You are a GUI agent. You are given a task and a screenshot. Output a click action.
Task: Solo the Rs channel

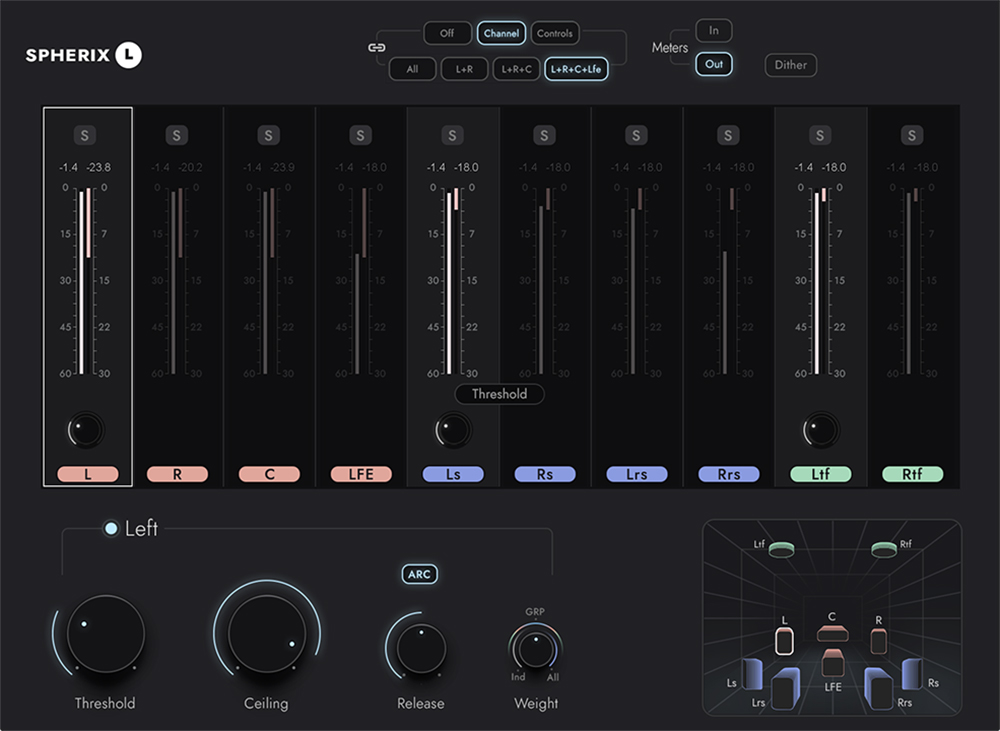pos(544,135)
